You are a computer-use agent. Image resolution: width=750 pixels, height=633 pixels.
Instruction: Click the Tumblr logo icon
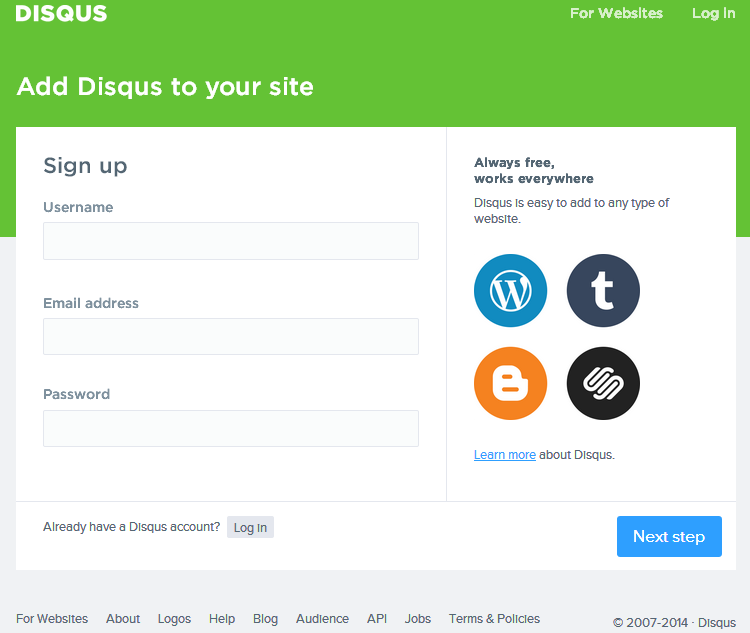(x=603, y=290)
